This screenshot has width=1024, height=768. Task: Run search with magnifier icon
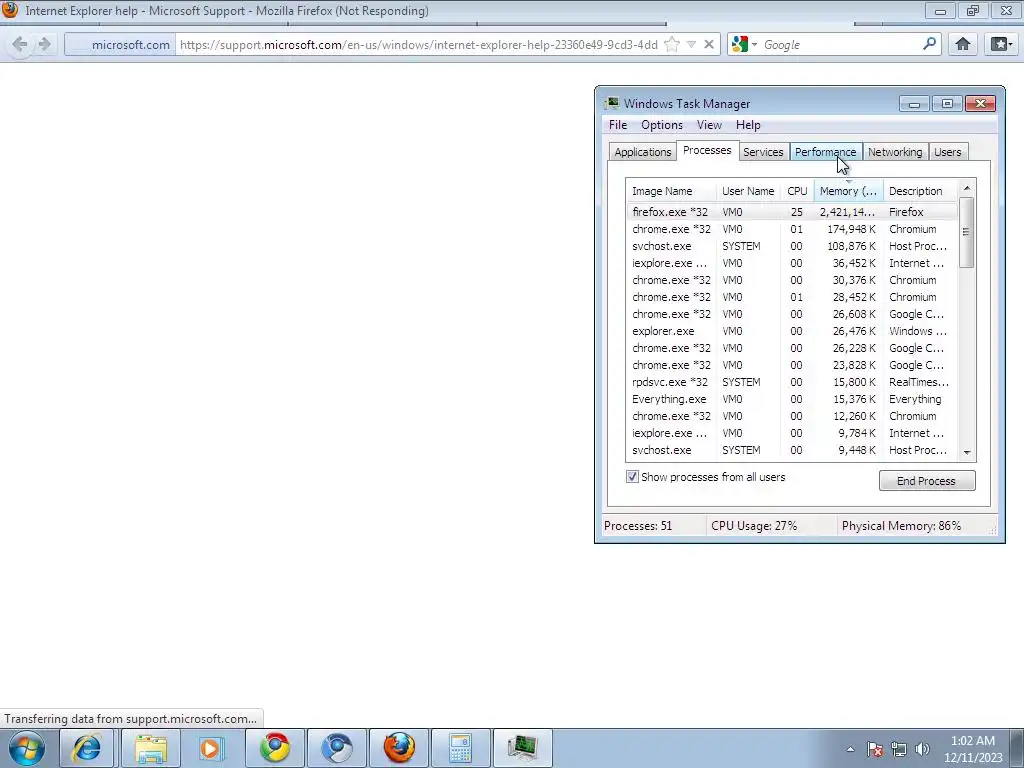point(929,44)
